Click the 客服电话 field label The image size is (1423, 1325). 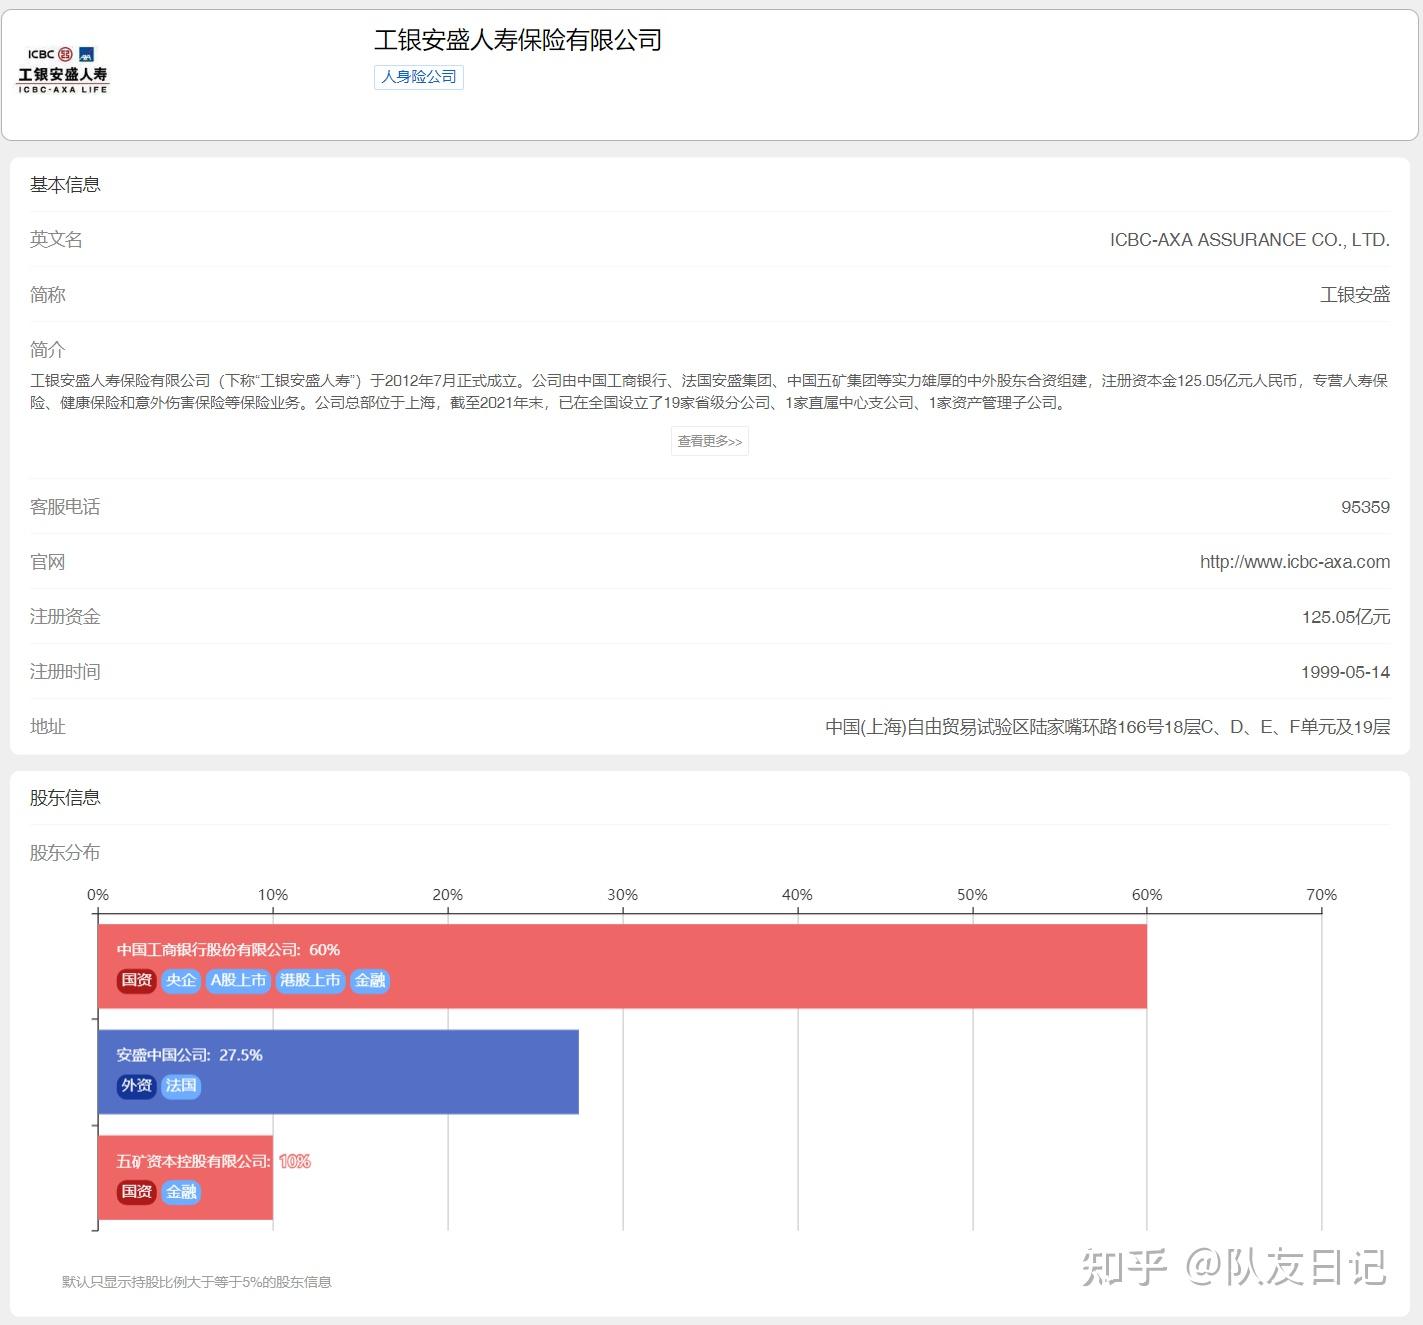tap(65, 507)
